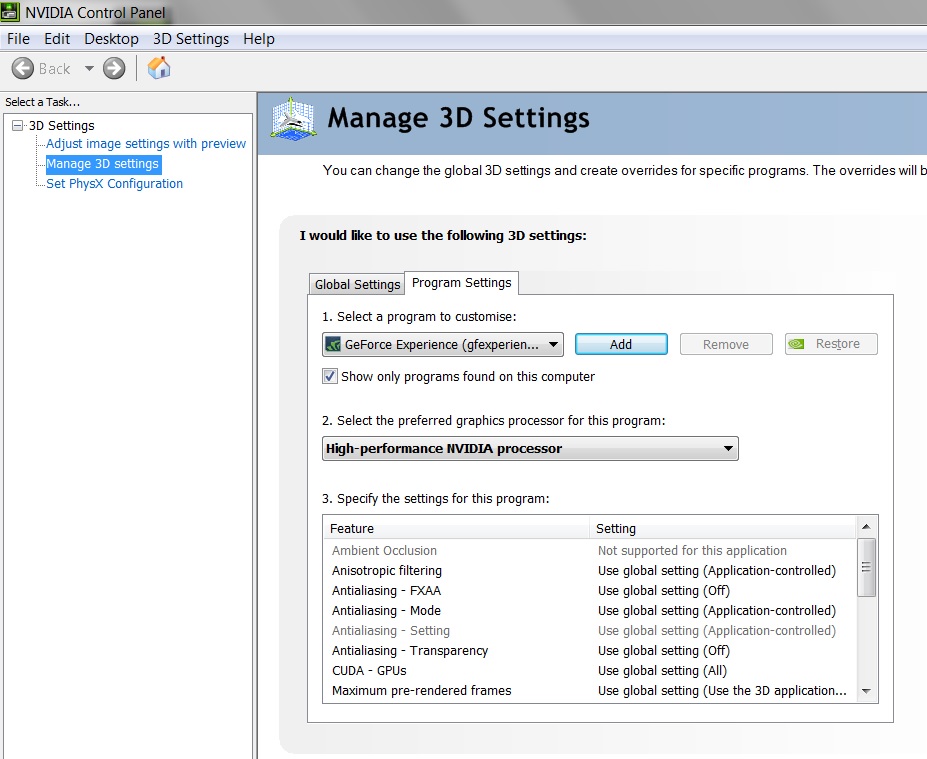Screen dimensions: 927x759
Task: Toggle Show only programs found on this computer
Action: point(330,377)
